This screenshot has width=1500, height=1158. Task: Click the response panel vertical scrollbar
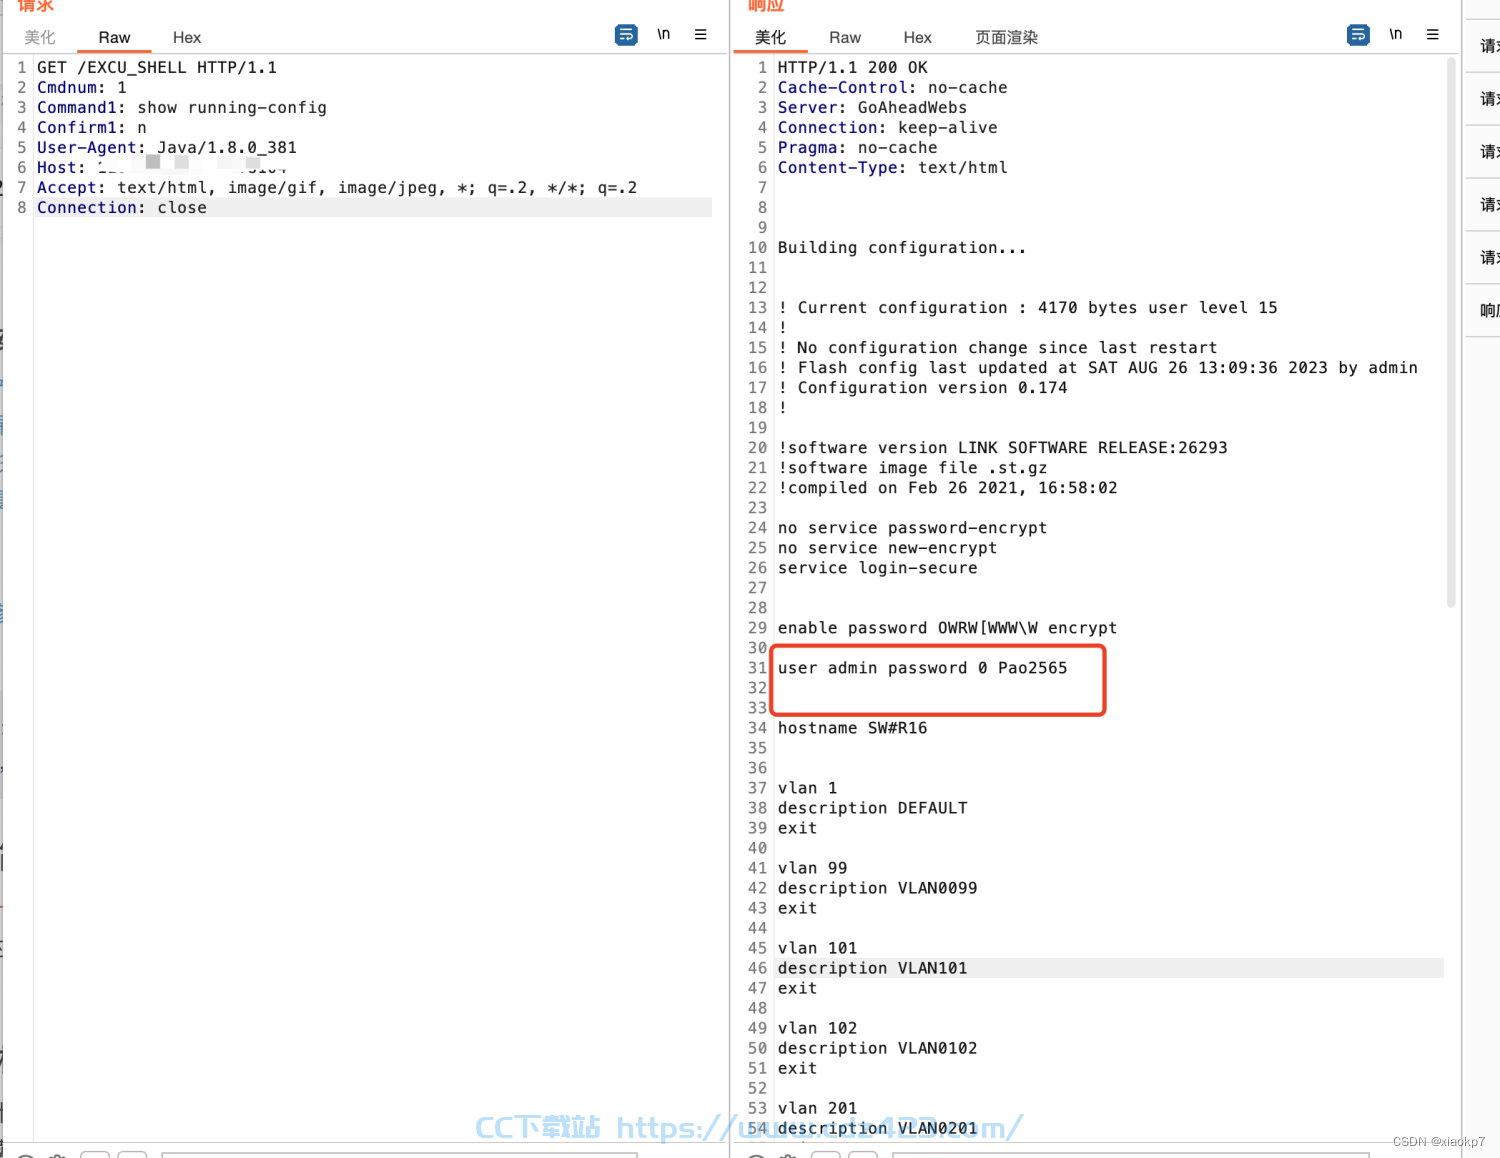click(1451, 332)
